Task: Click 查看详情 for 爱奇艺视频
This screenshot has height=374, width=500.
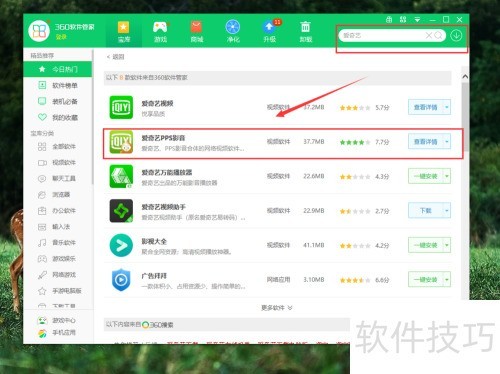Action: [425, 107]
